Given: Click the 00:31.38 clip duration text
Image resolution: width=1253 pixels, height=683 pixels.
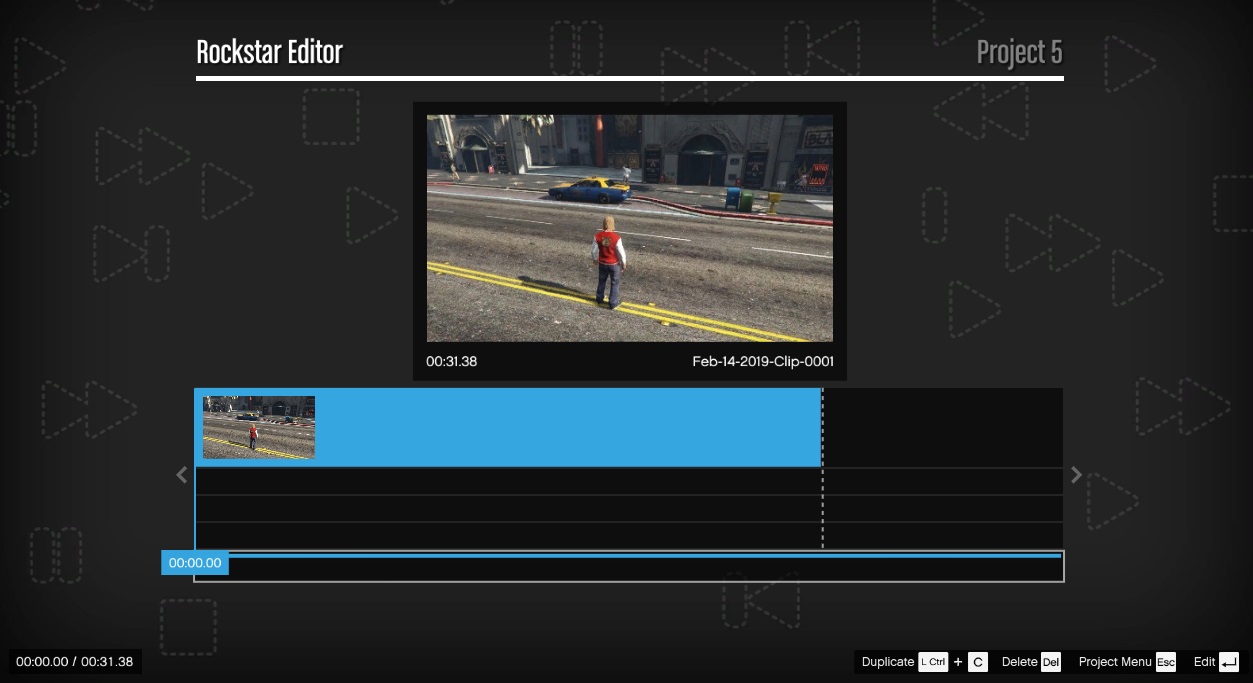Looking at the screenshot, I should click(x=452, y=361).
